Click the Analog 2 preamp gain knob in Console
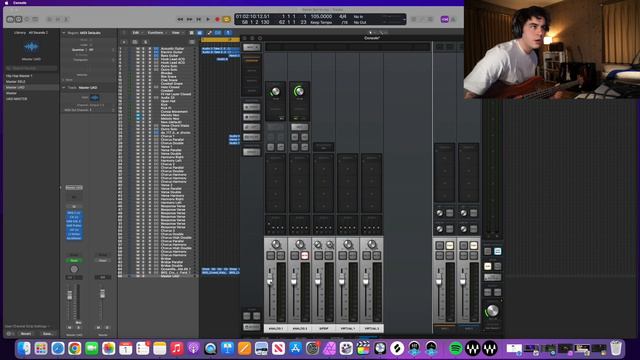Screen dimensions: 640x360 [300, 91]
